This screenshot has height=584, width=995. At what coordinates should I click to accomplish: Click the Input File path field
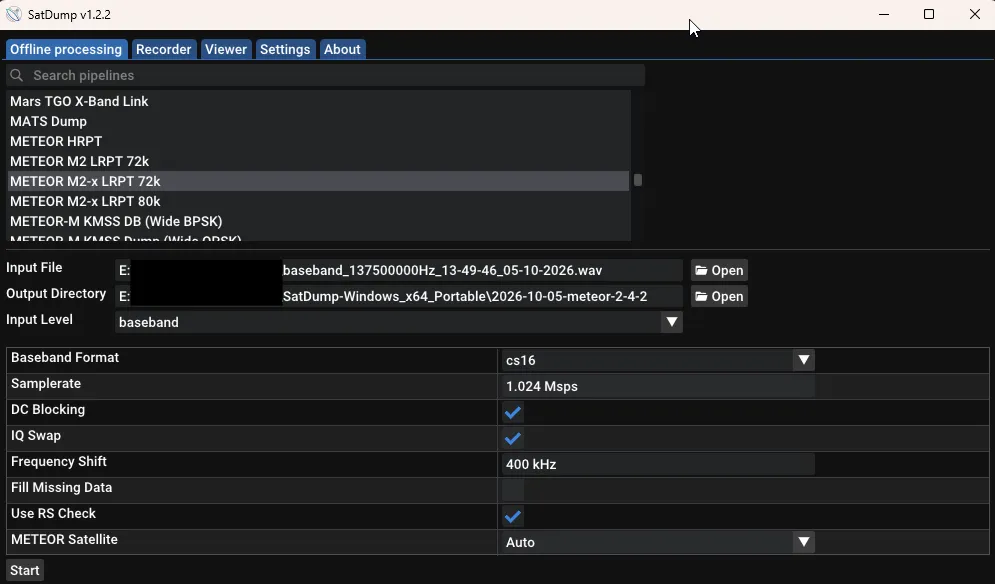399,270
